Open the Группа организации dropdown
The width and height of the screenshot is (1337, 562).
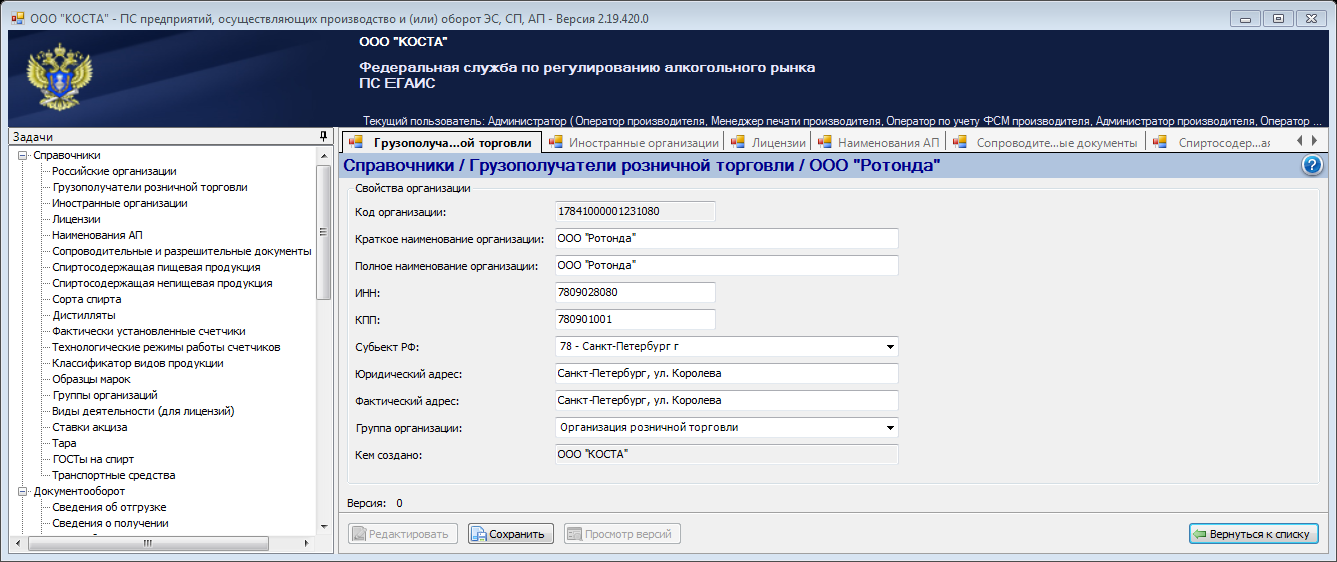(889, 428)
